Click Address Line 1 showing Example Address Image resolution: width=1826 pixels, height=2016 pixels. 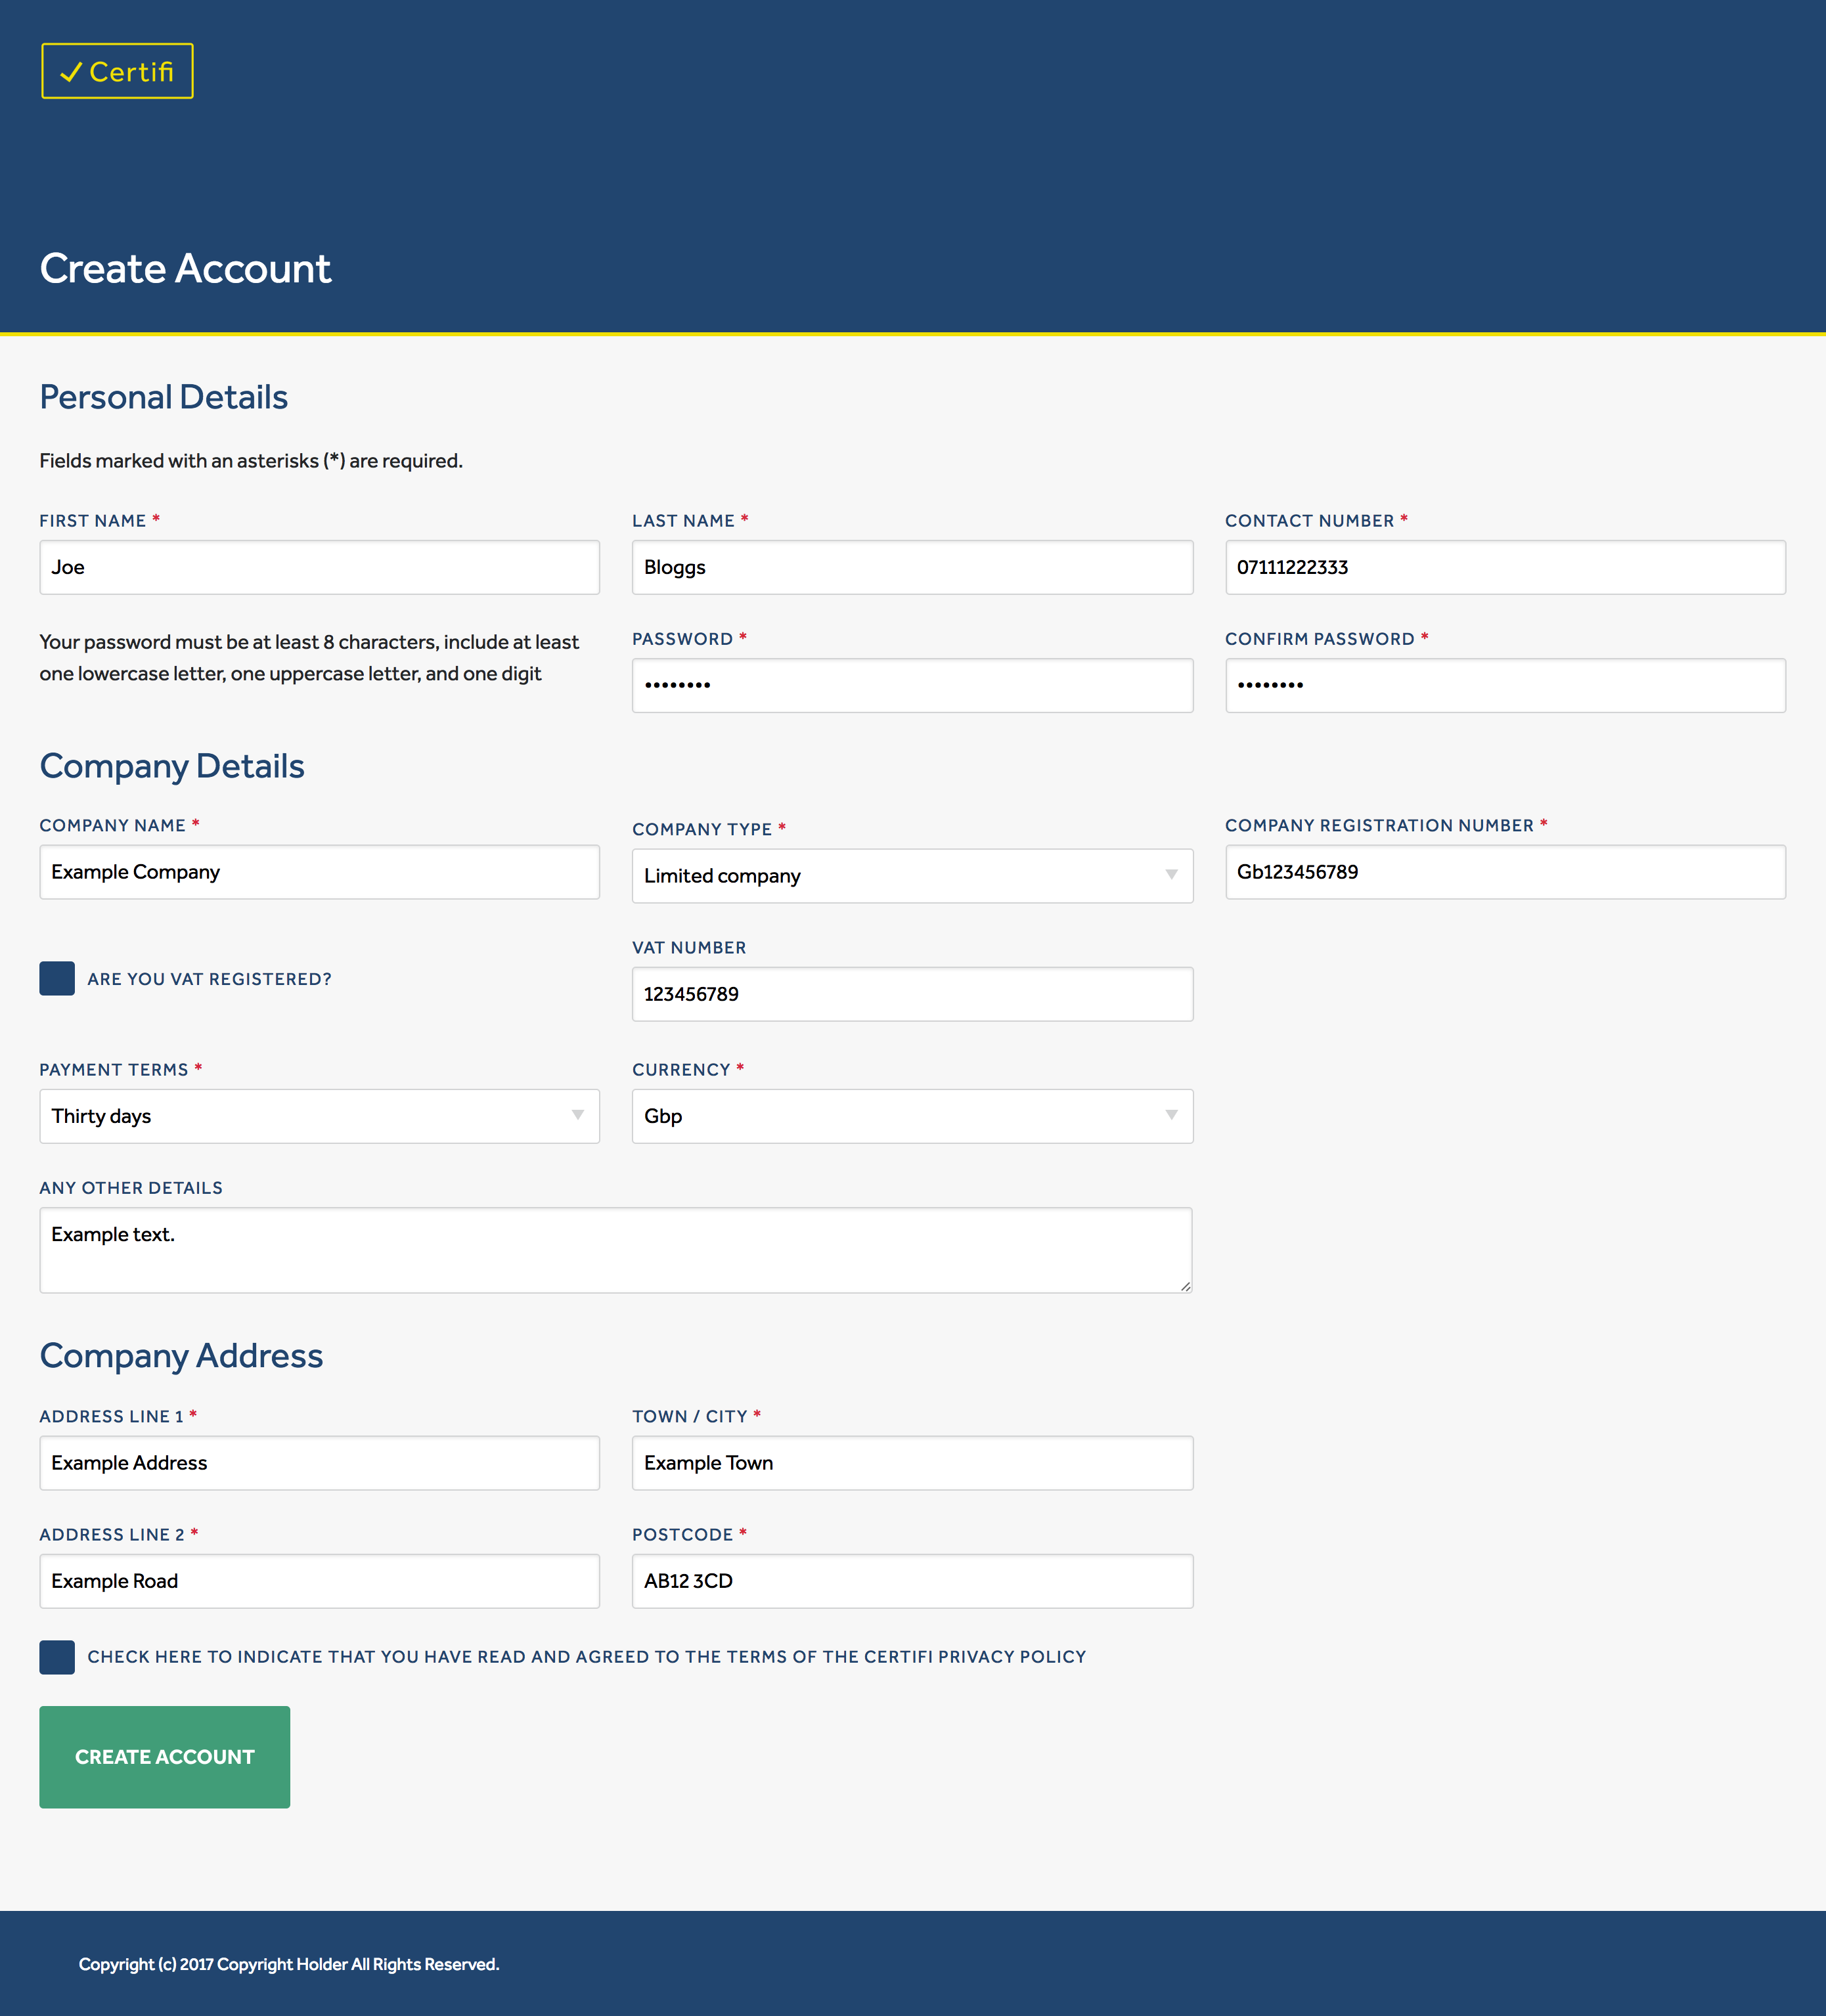318,1462
